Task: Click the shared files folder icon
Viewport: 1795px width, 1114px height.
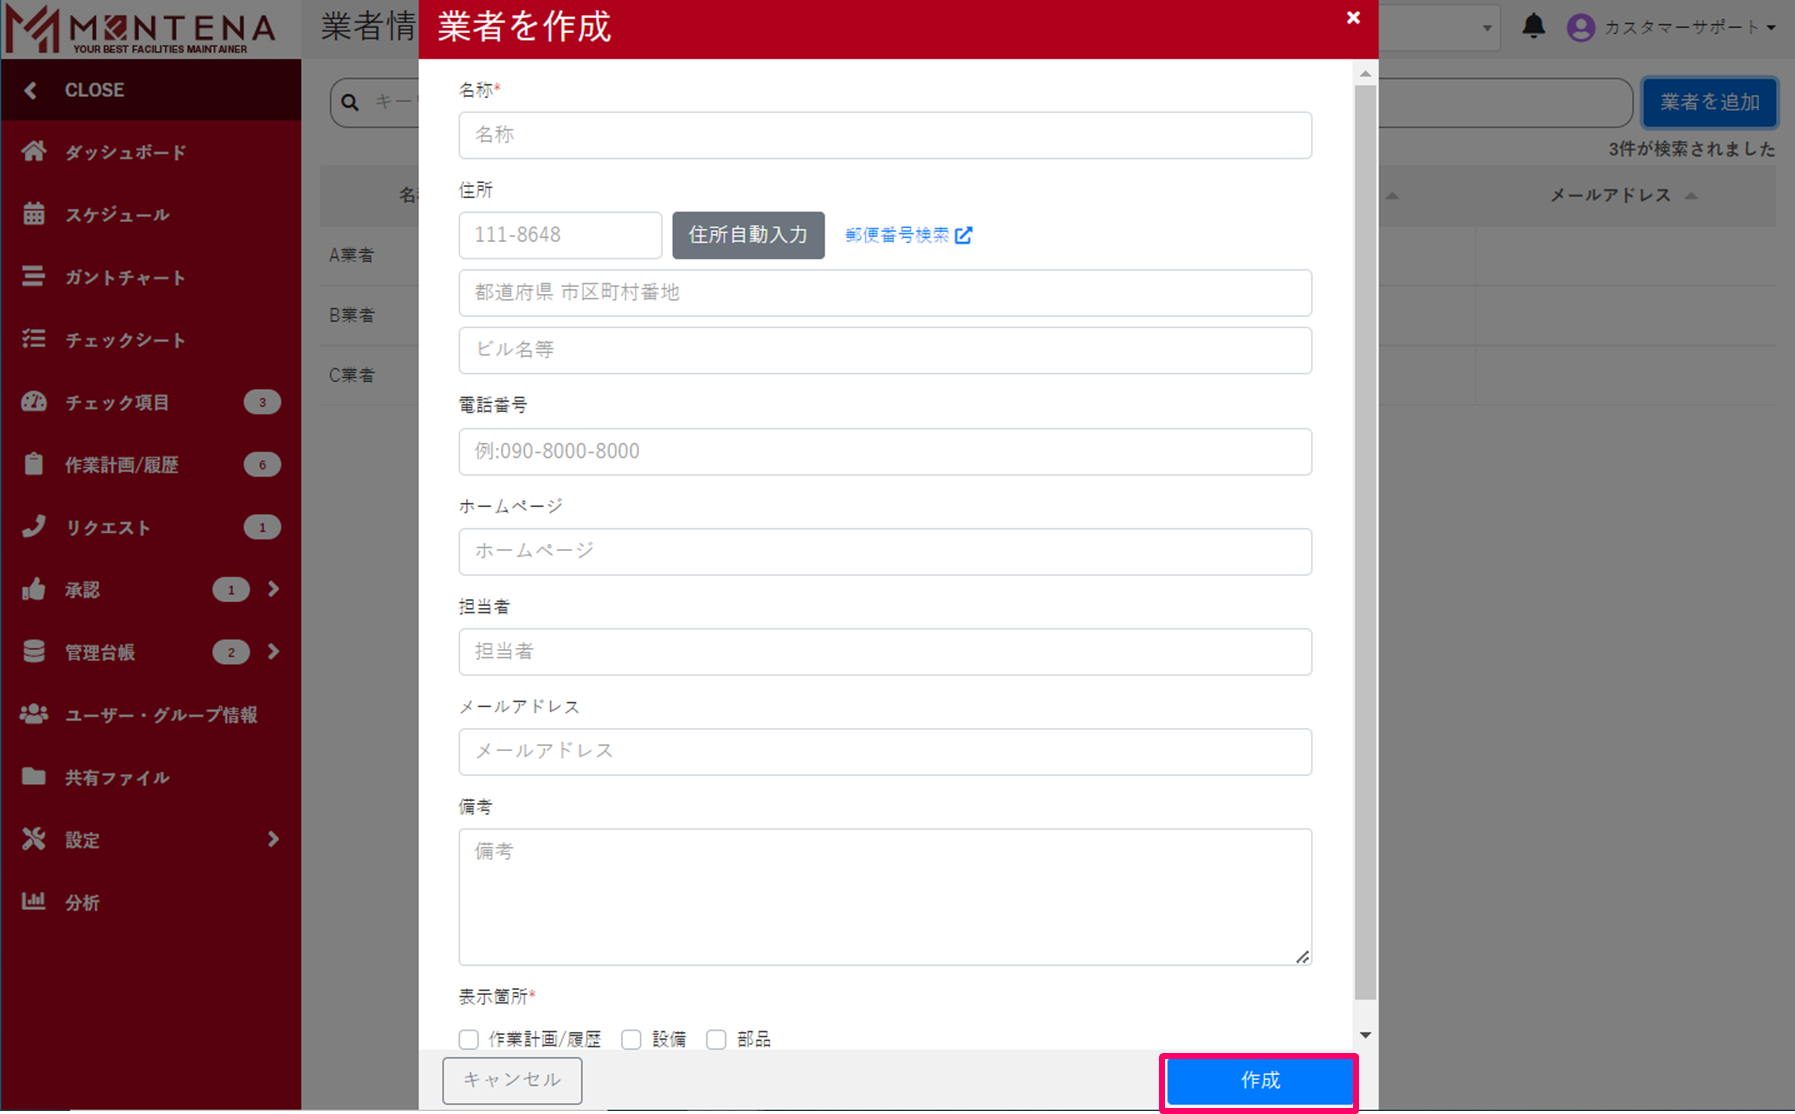Action: point(34,777)
